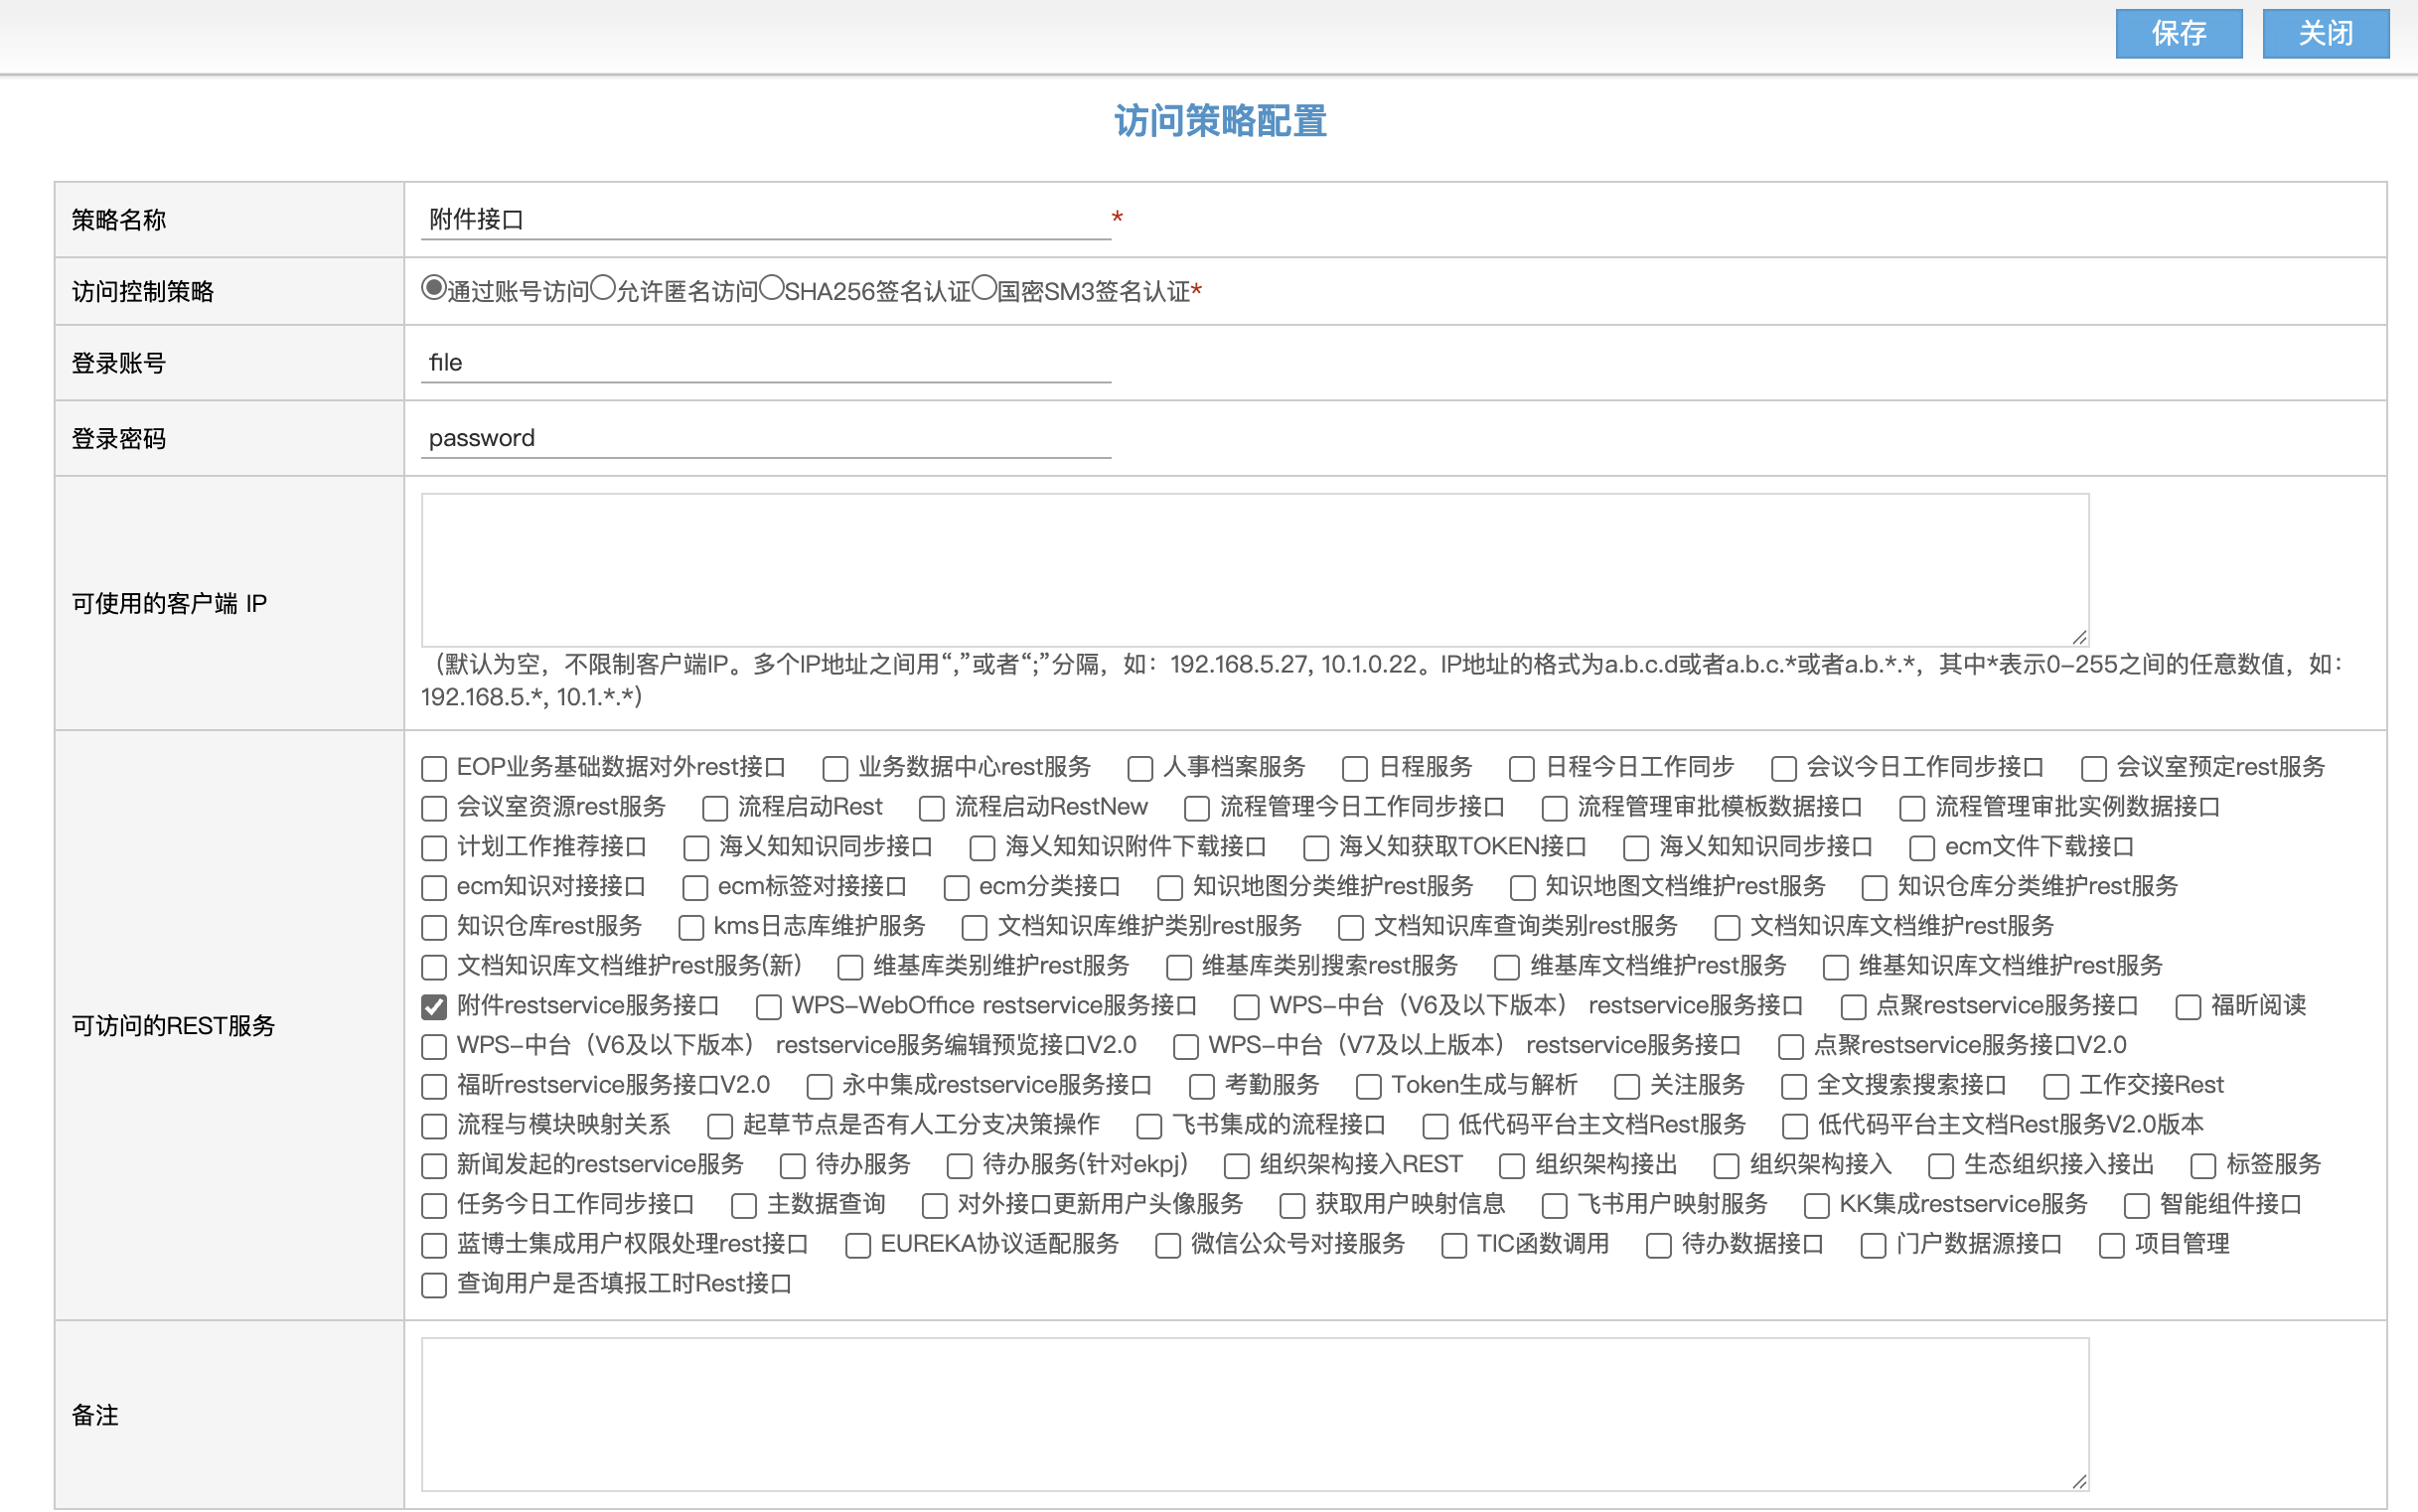Select SHA256签名认证 radio option

(771, 288)
